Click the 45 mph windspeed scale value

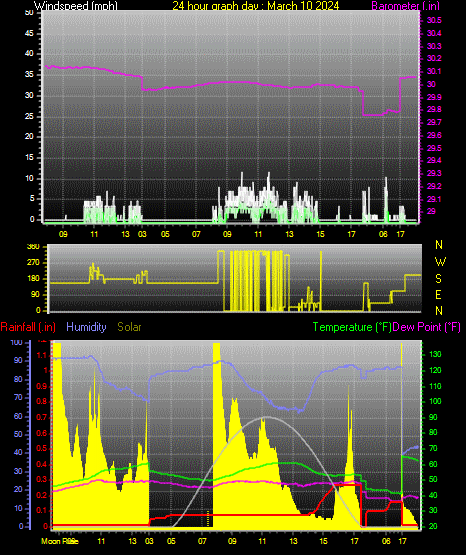pos(29,34)
